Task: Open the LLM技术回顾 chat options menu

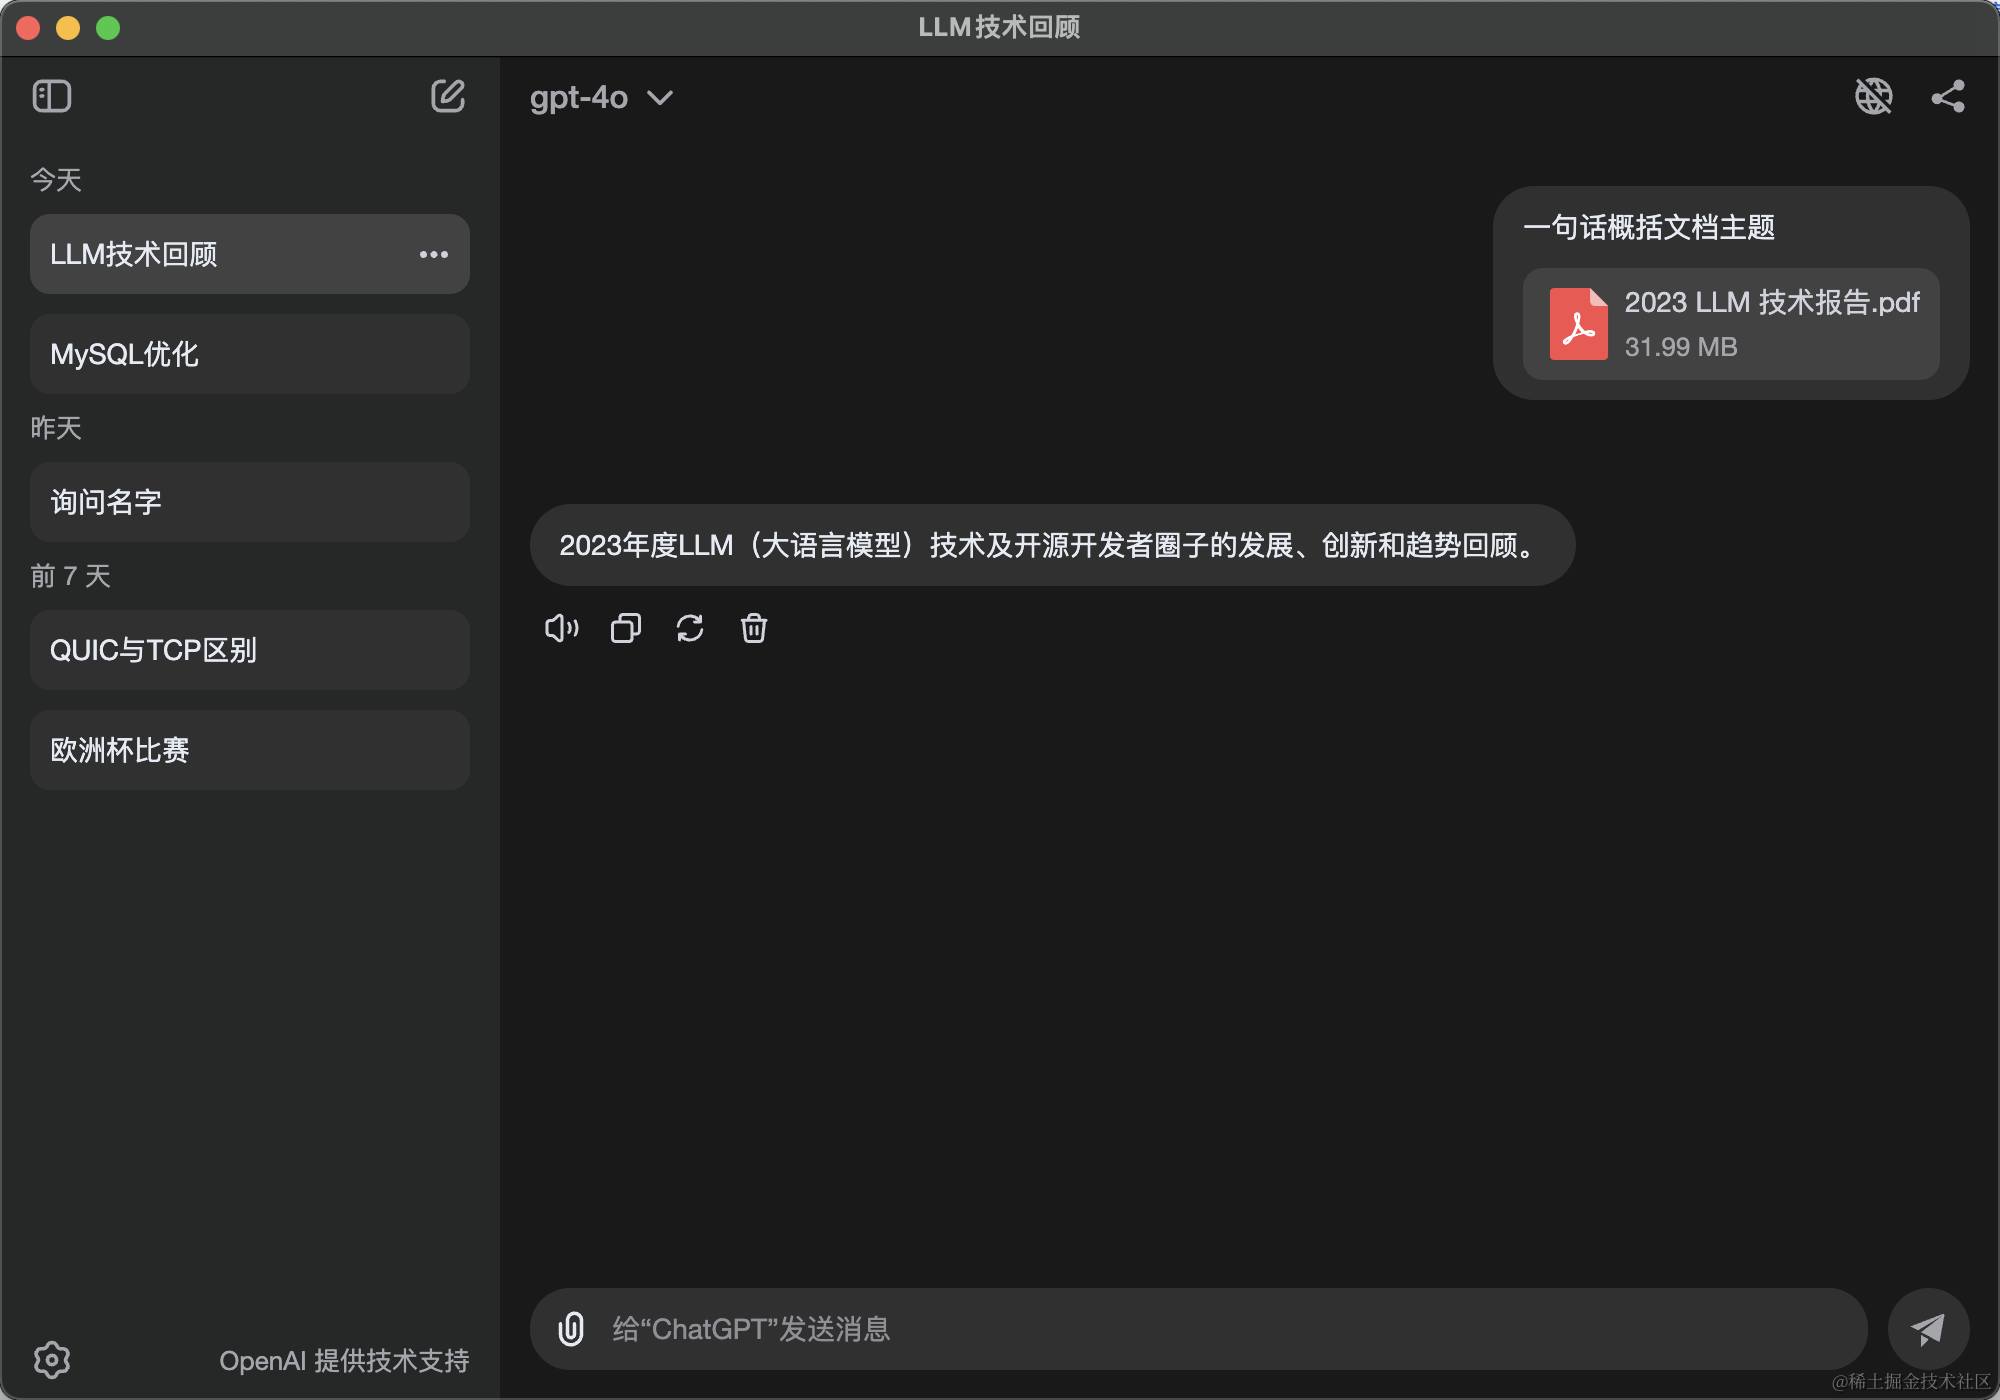Action: click(x=434, y=254)
